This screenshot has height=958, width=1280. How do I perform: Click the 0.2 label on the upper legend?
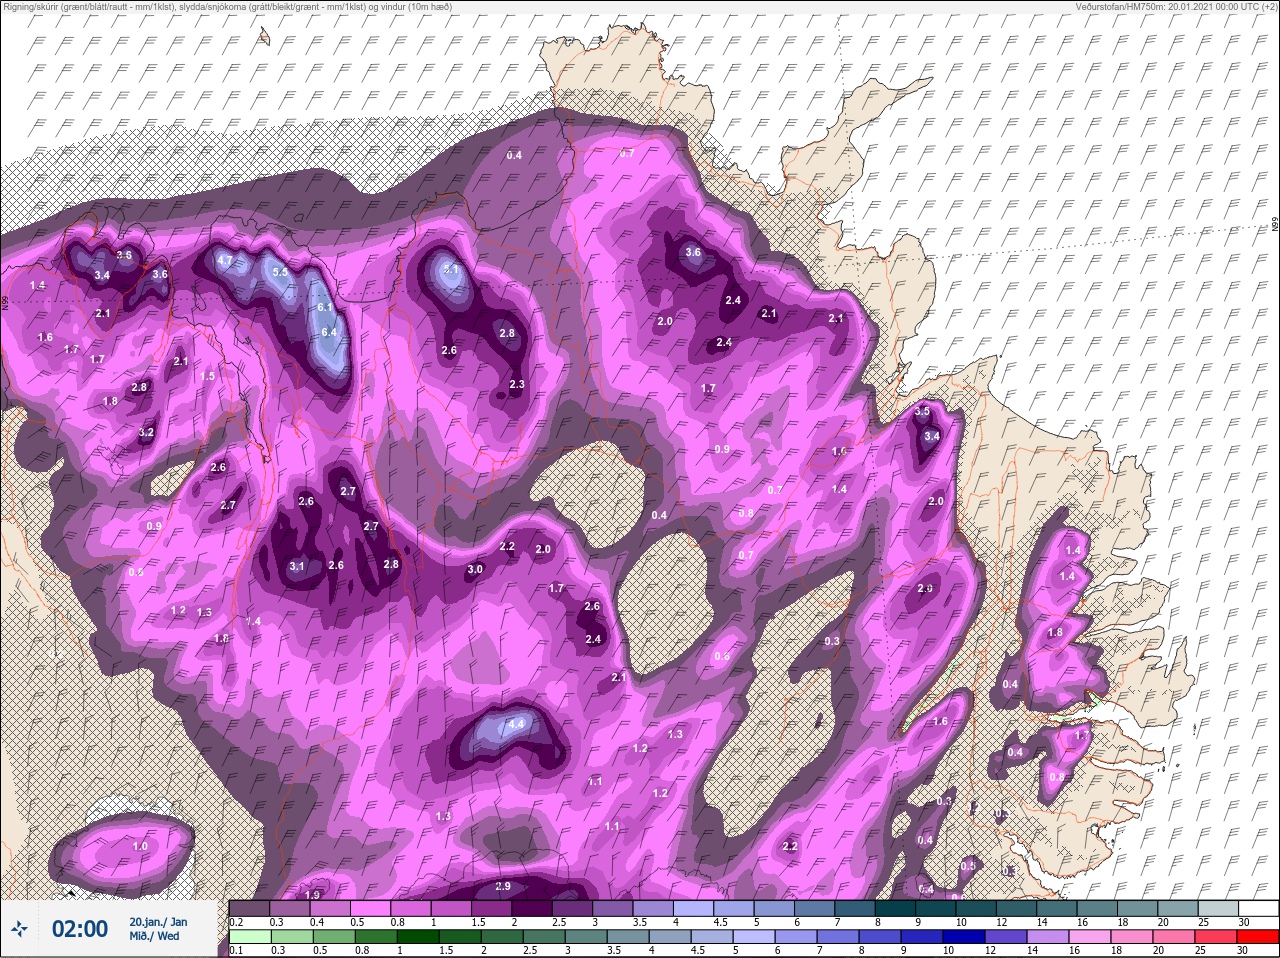coord(237,922)
